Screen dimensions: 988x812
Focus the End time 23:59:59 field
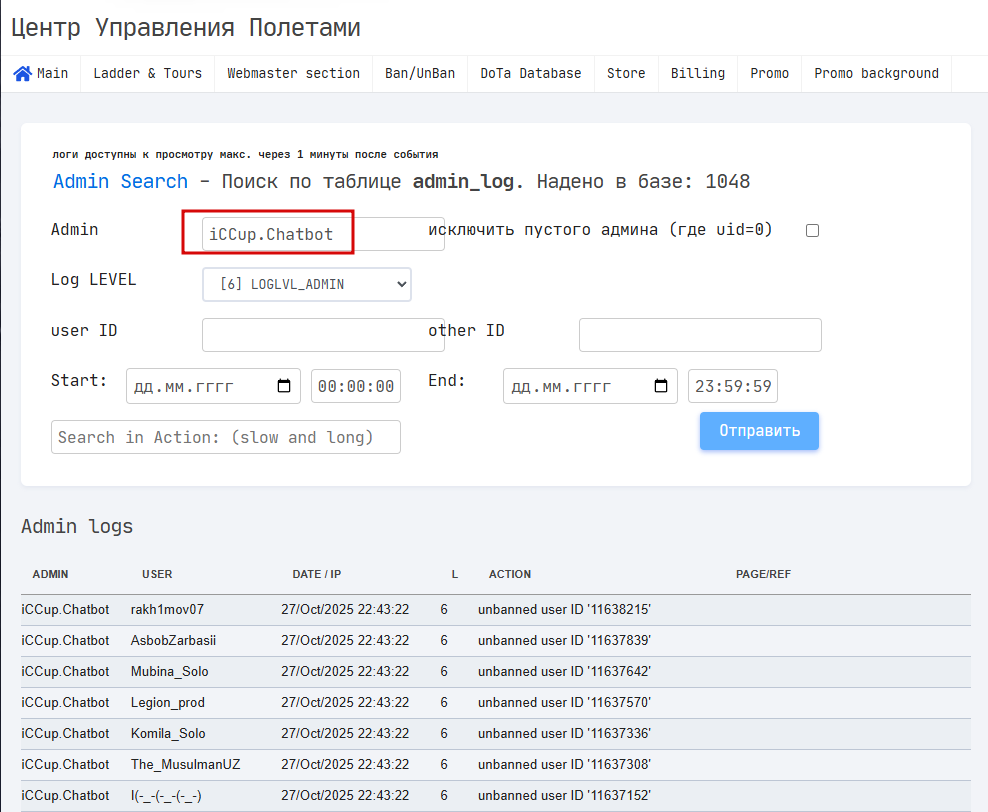coord(733,386)
